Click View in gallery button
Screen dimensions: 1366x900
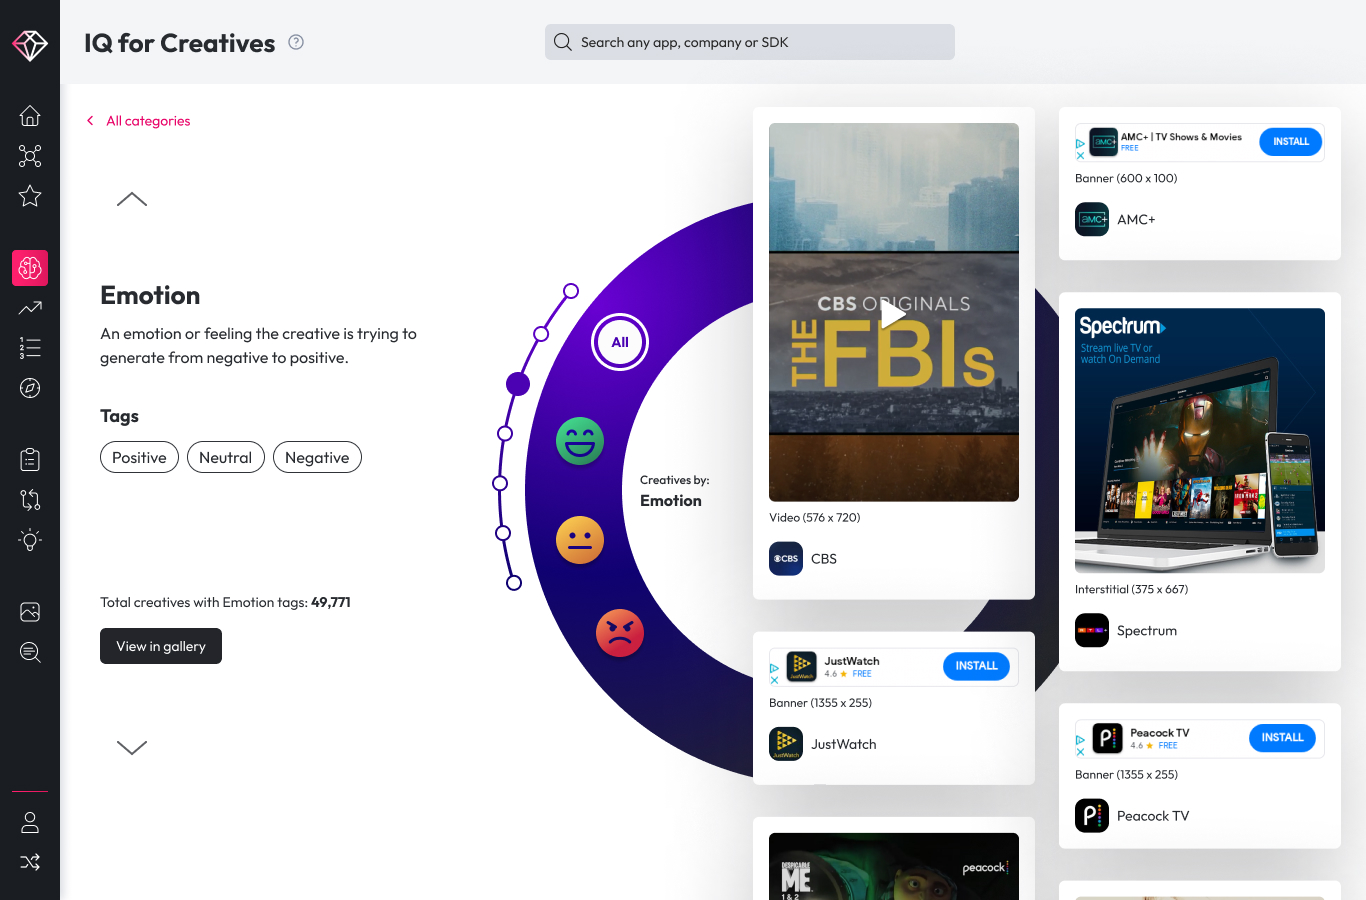(161, 646)
